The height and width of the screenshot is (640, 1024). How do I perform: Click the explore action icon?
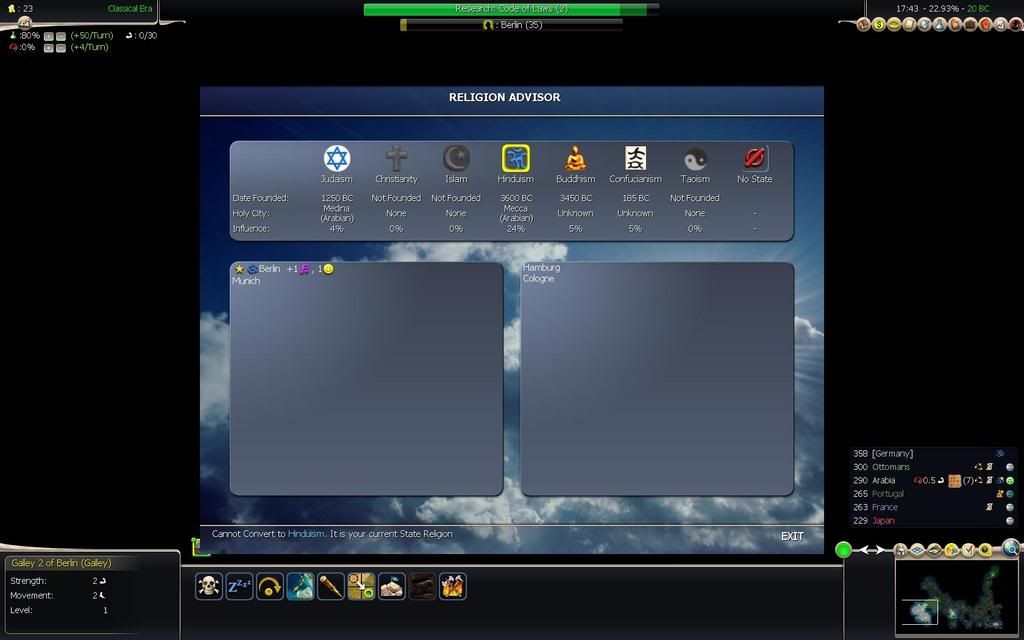[300, 586]
